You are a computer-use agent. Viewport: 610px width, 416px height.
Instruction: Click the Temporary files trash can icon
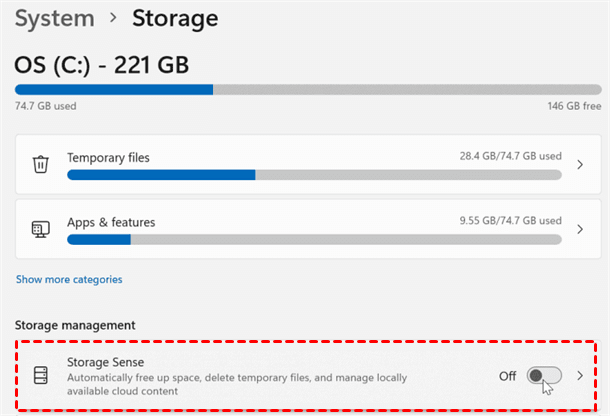point(40,165)
